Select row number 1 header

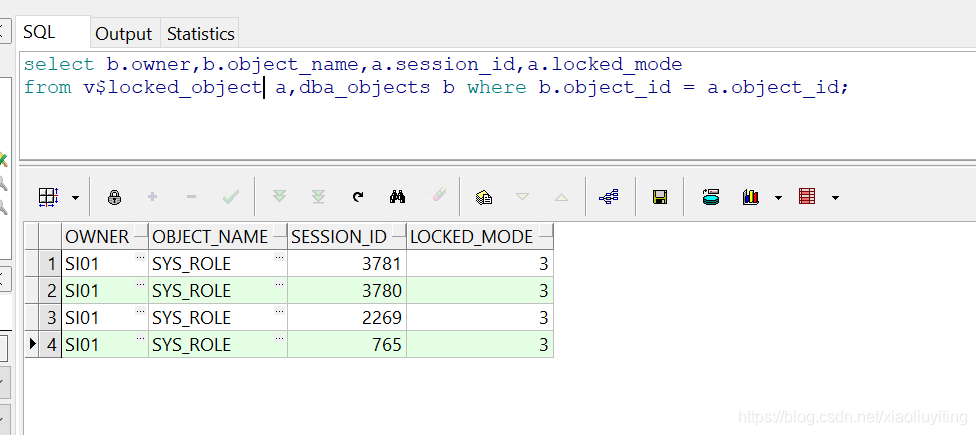click(x=50, y=264)
